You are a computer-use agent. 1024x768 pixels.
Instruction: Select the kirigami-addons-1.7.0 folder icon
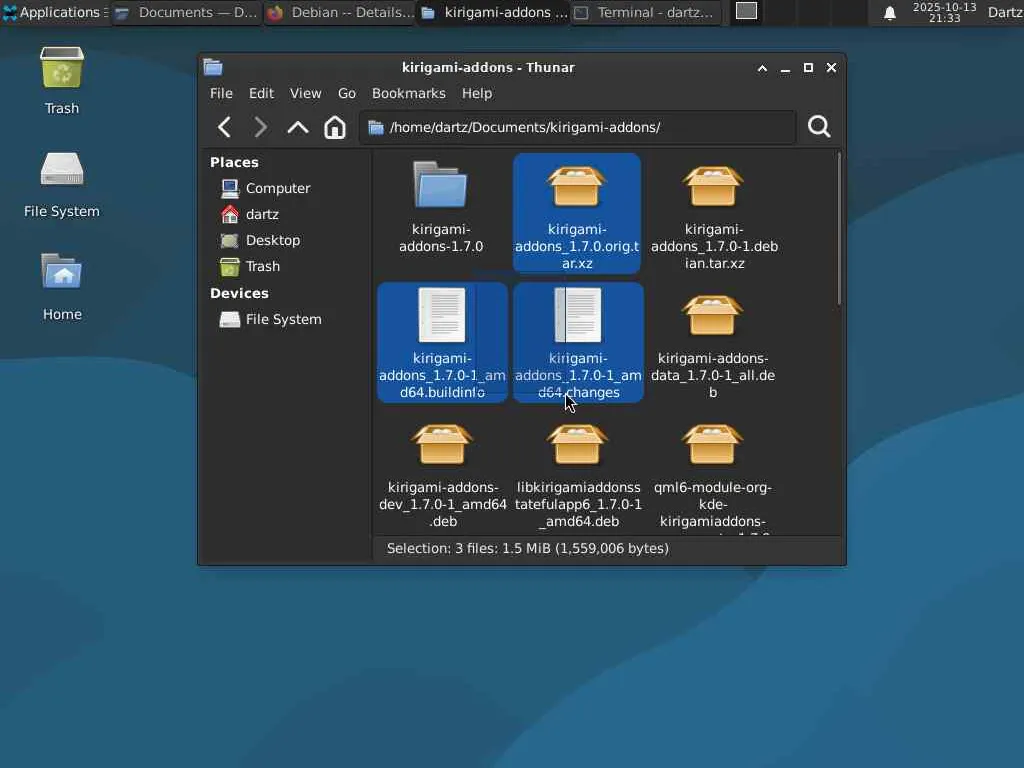click(441, 185)
